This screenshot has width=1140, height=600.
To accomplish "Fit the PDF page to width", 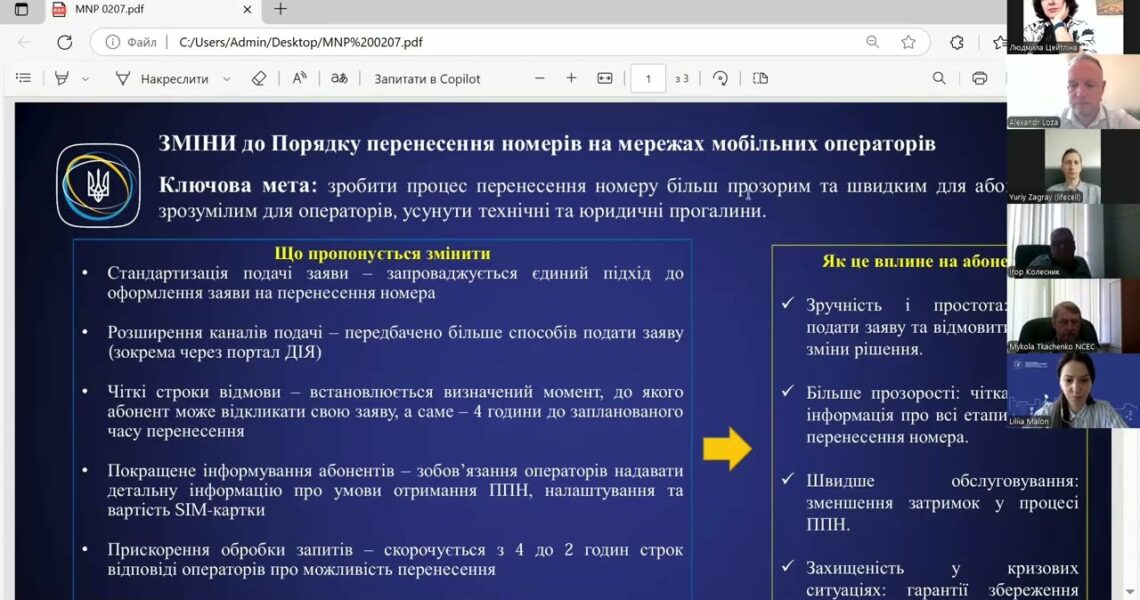I will click(x=605, y=78).
